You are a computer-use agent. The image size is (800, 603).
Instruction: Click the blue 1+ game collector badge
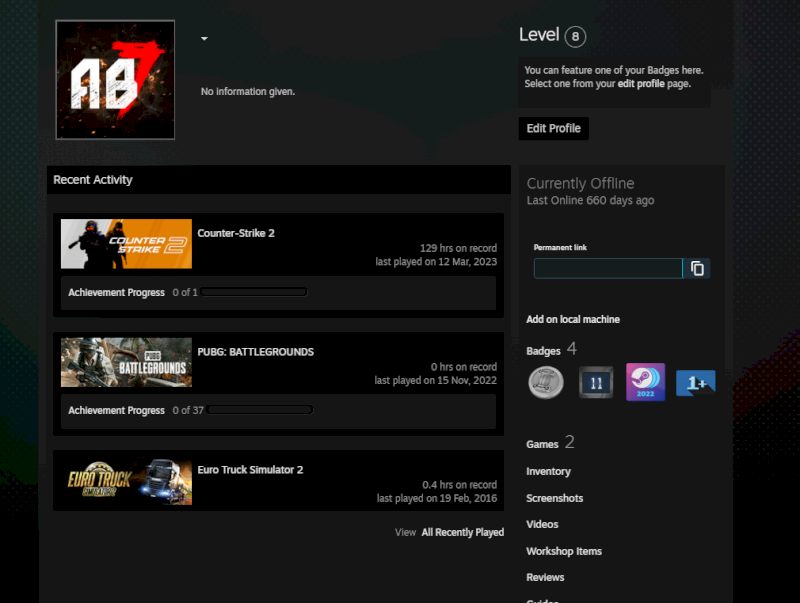click(x=695, y=382)
